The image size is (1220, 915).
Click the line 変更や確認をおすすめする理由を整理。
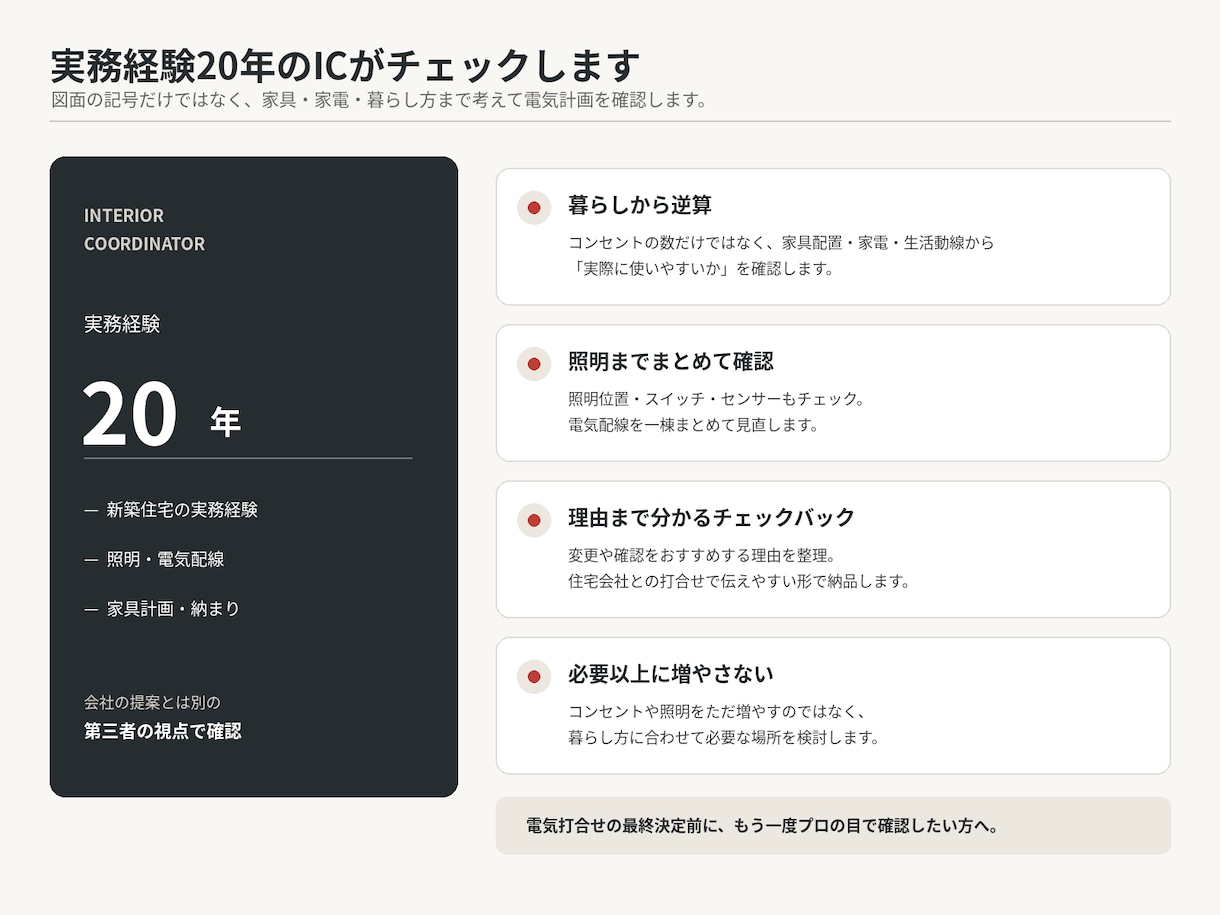coord(701,556)
